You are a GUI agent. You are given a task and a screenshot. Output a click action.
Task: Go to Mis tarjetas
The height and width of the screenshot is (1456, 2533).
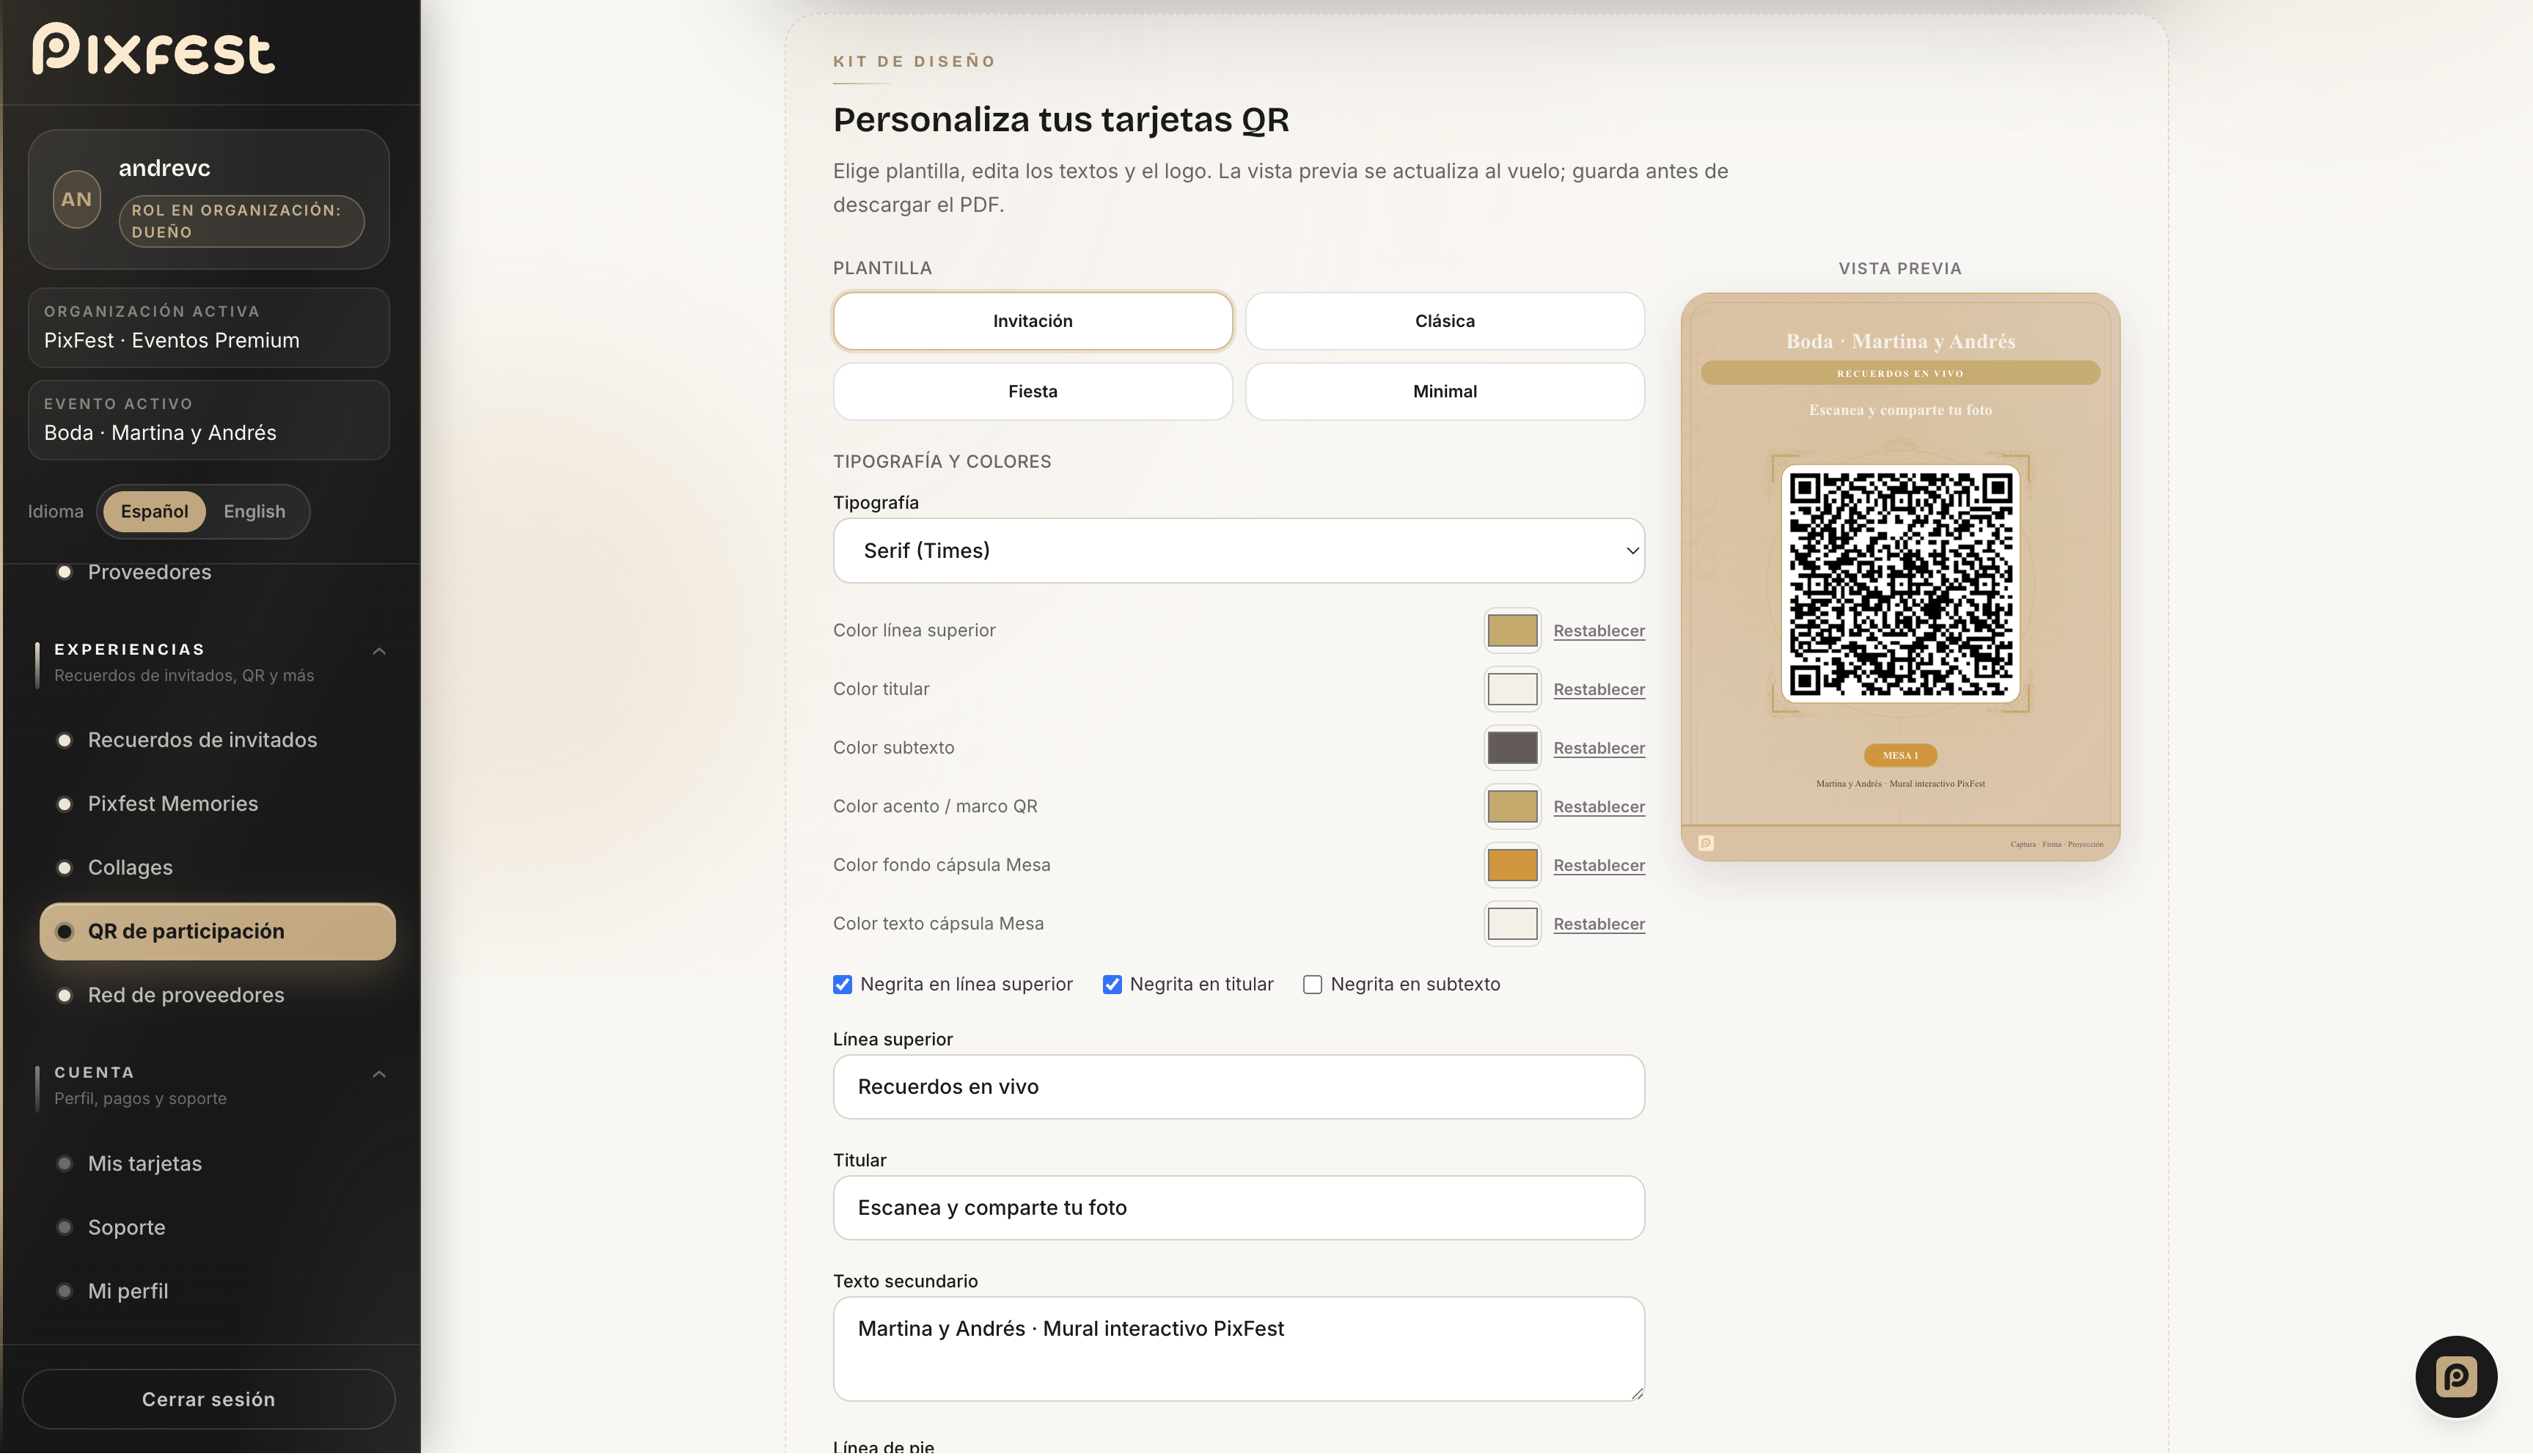pos(145,1163)
